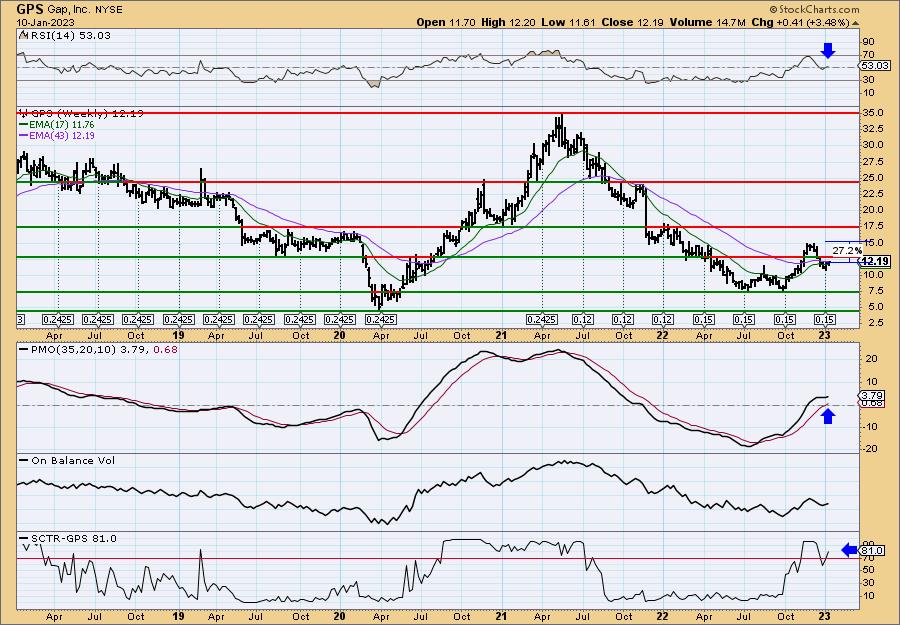Screen dimensions: 900x625
Task: Click the 90 level on the RSI axis
Action: pyautogui.click(x=868, y=42)
